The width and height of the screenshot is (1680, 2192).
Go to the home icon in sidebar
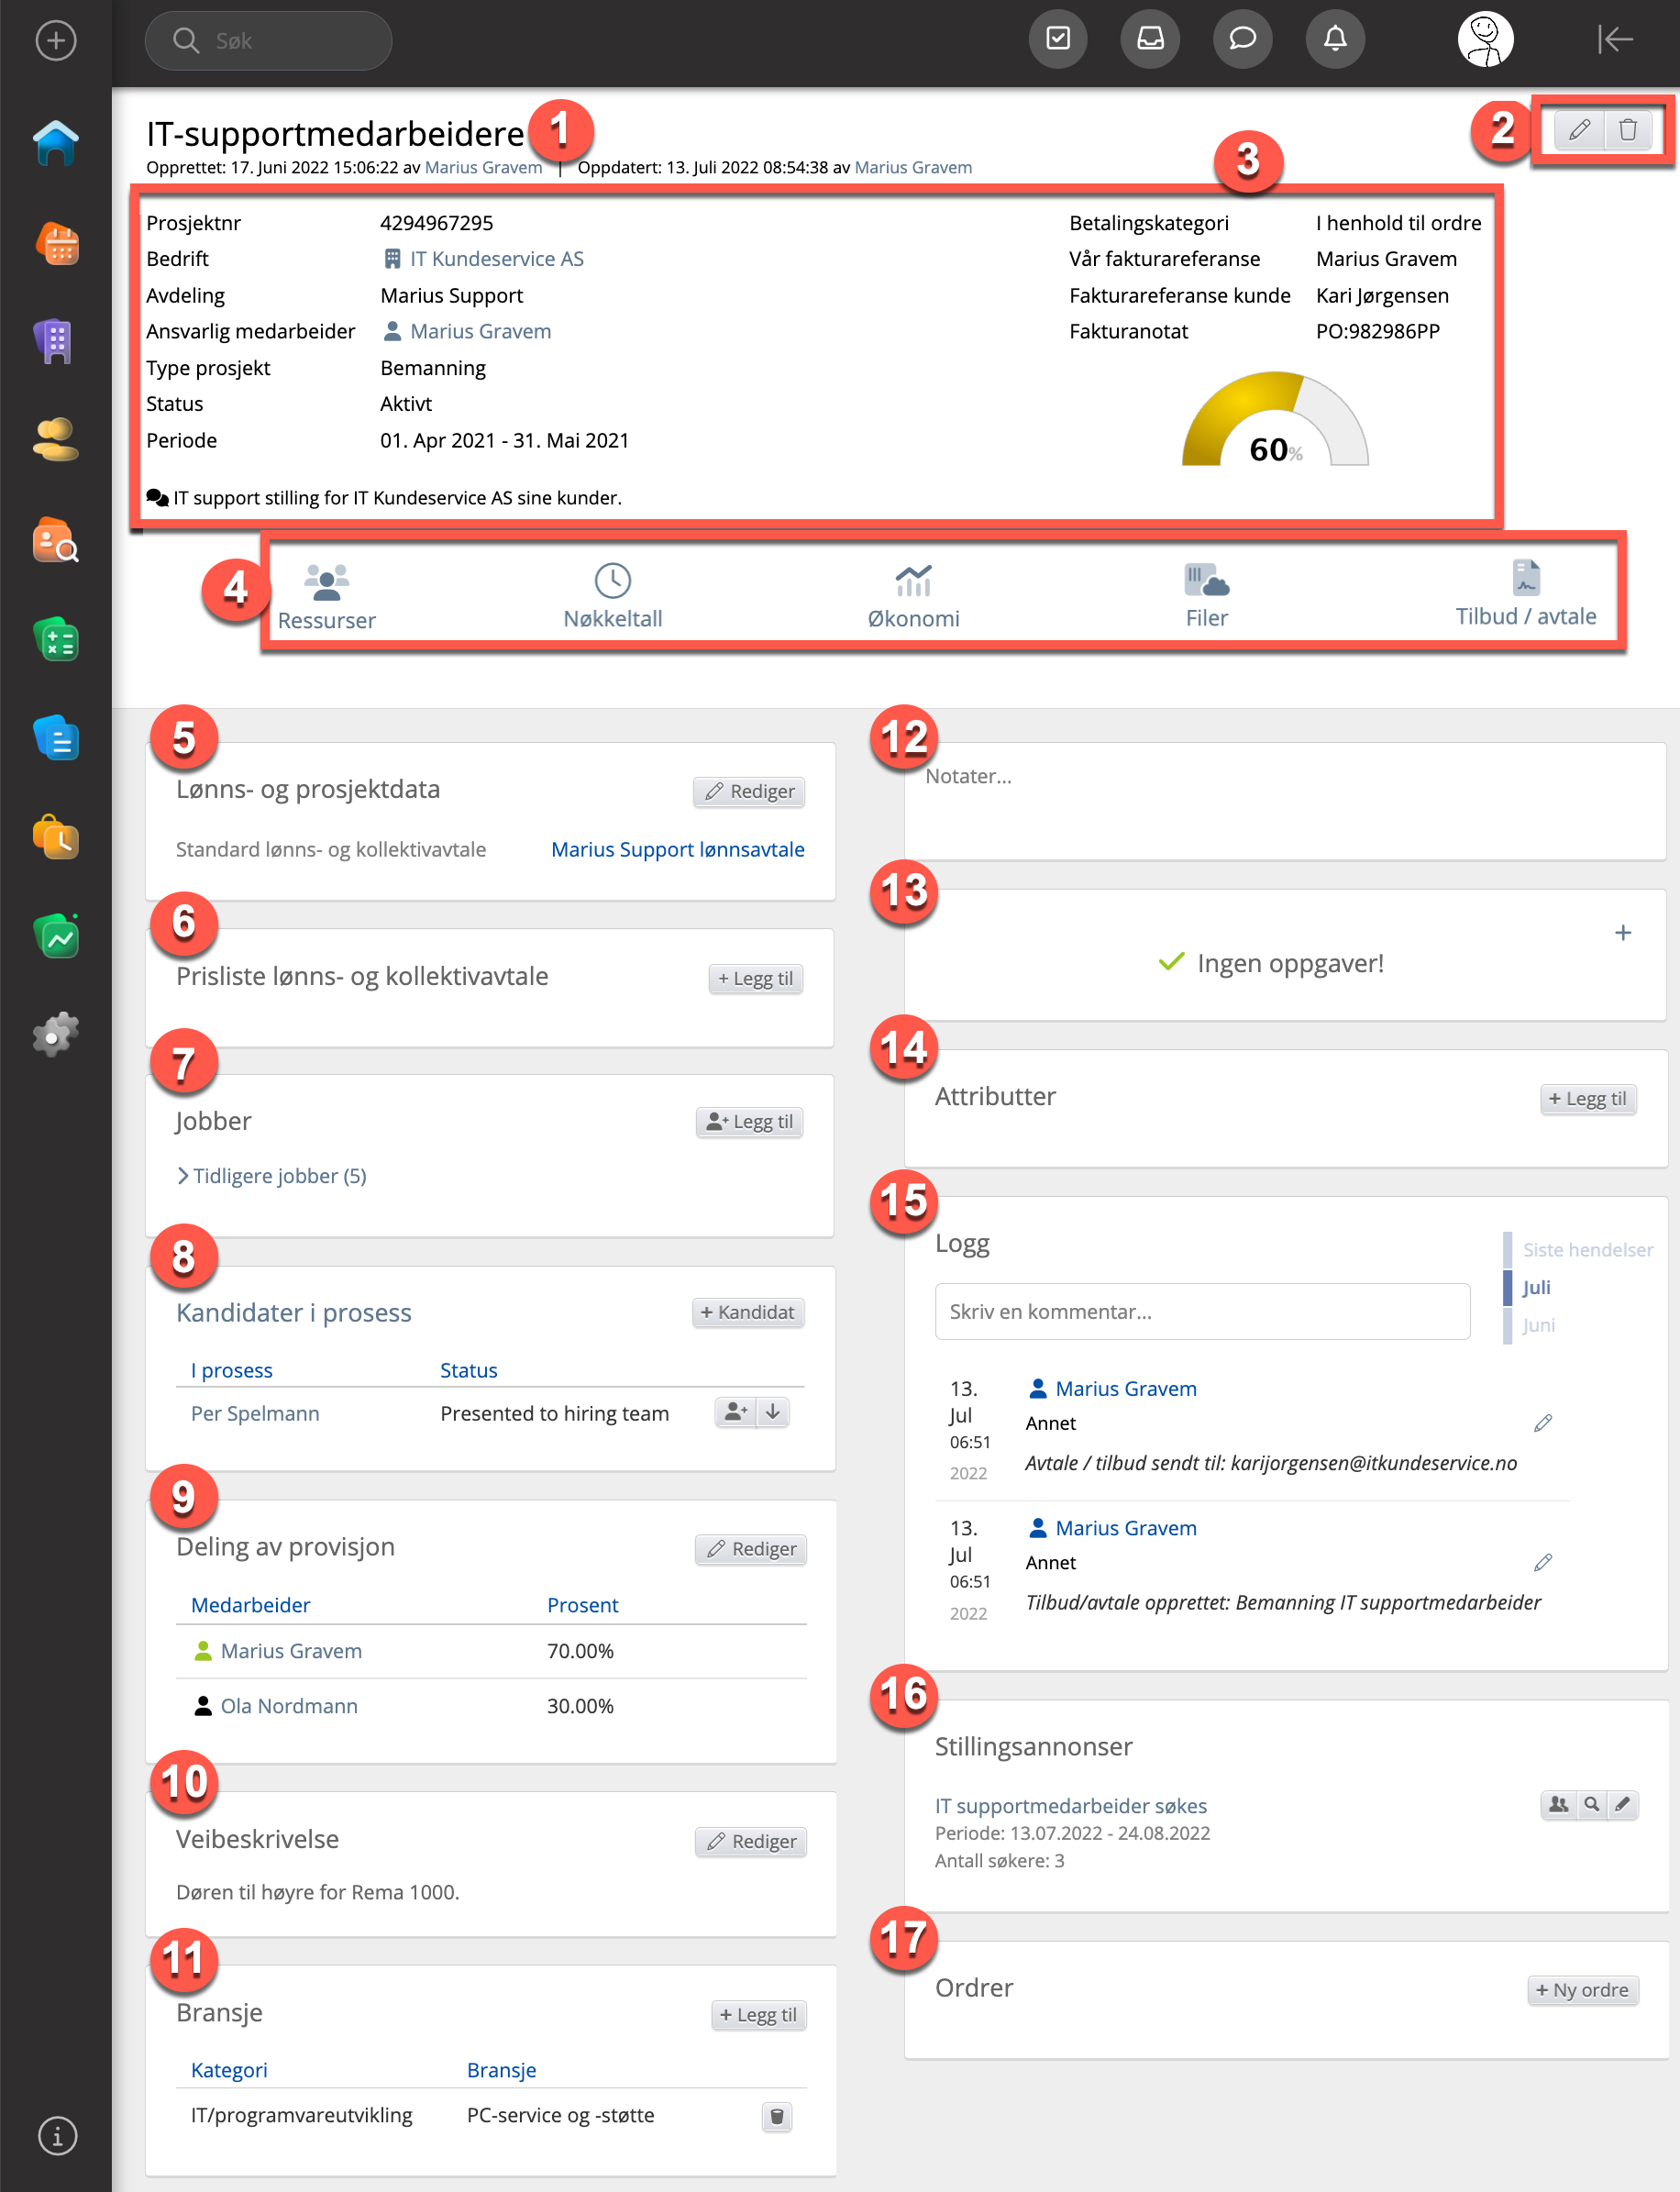tap(56, 143)
